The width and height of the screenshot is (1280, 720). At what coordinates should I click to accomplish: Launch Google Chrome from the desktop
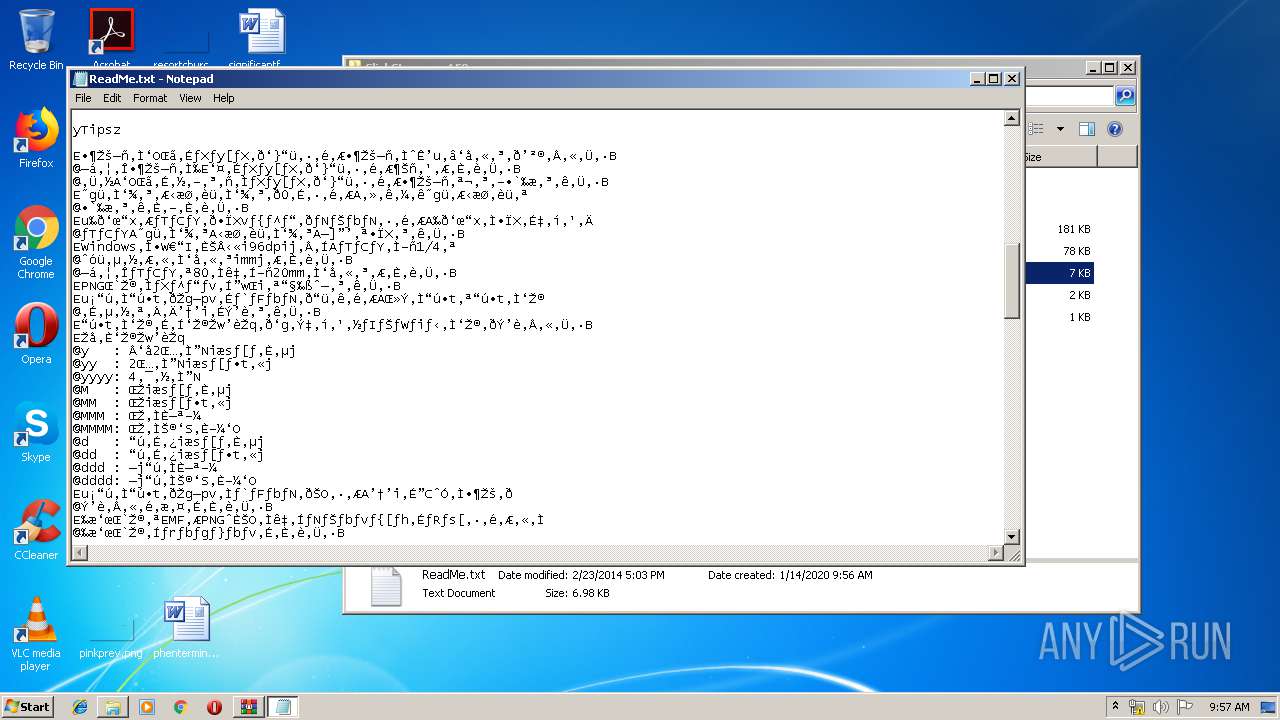(36, 242)
